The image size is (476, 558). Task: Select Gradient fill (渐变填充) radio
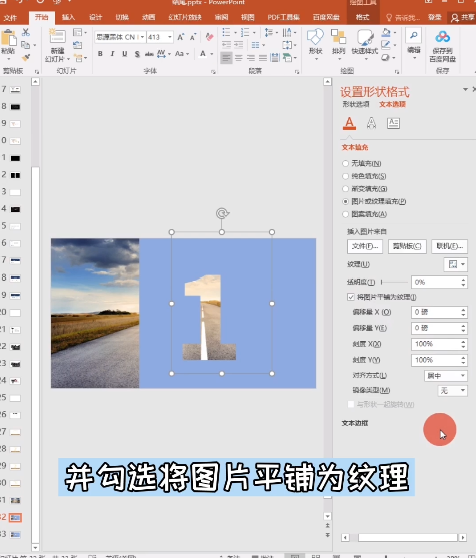tap(345, 189)
